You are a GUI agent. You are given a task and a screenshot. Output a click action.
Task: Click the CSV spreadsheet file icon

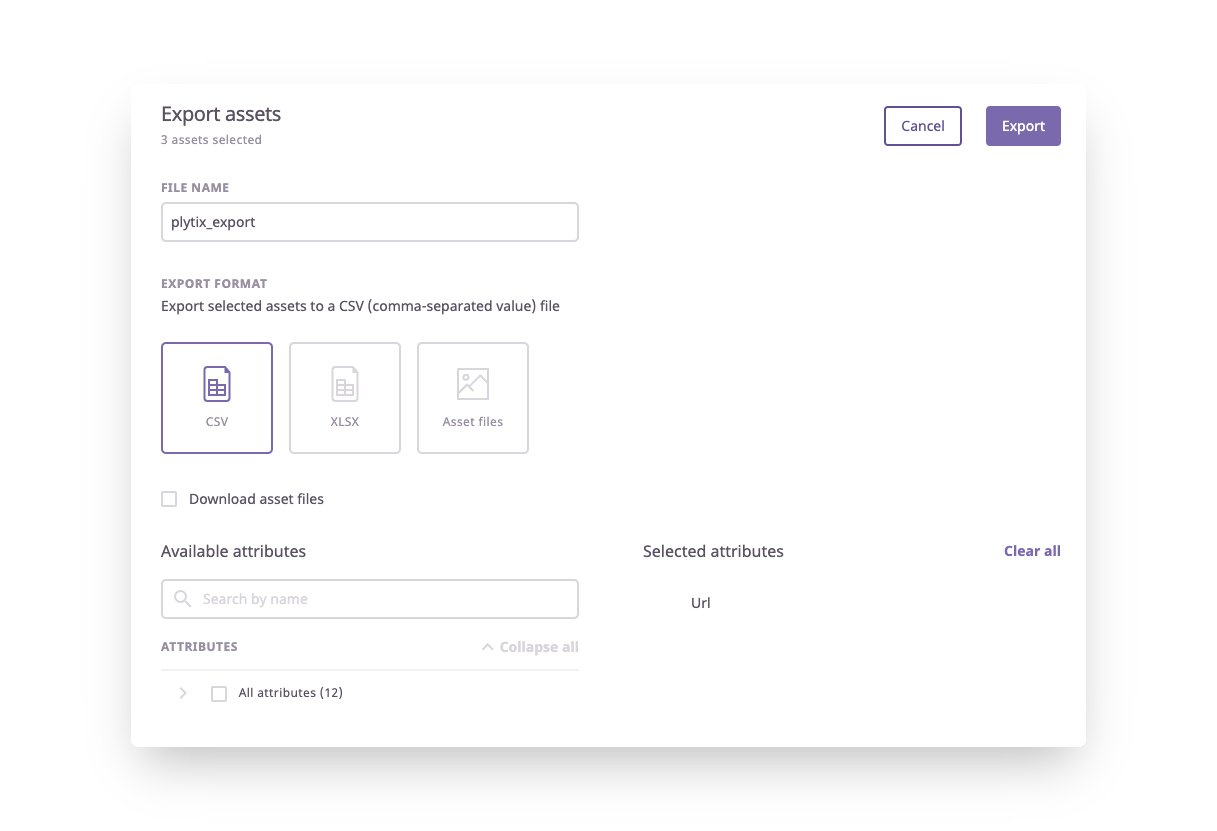(x=217, y=384)
